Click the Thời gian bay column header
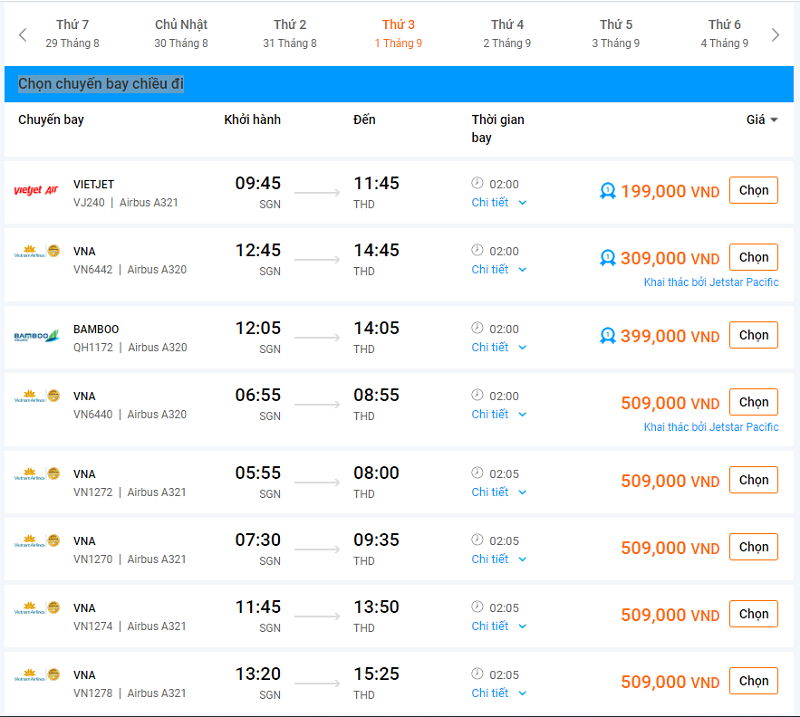 497,128
